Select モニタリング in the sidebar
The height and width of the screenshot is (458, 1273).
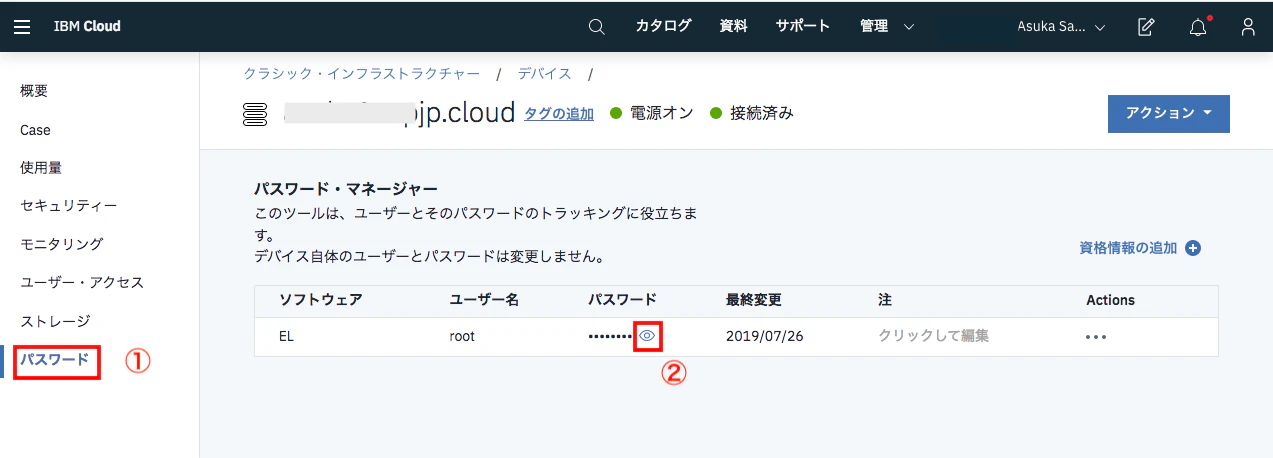click(x=62, y=243)
